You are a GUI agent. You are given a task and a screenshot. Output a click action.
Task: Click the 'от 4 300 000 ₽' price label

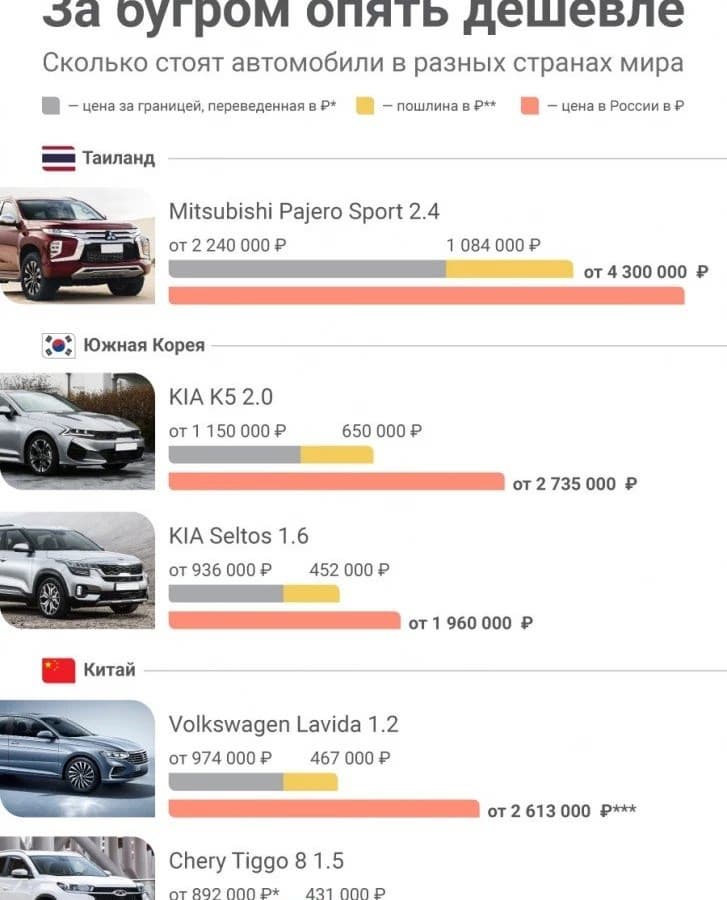pyautogui.click(x=645, y=271)
